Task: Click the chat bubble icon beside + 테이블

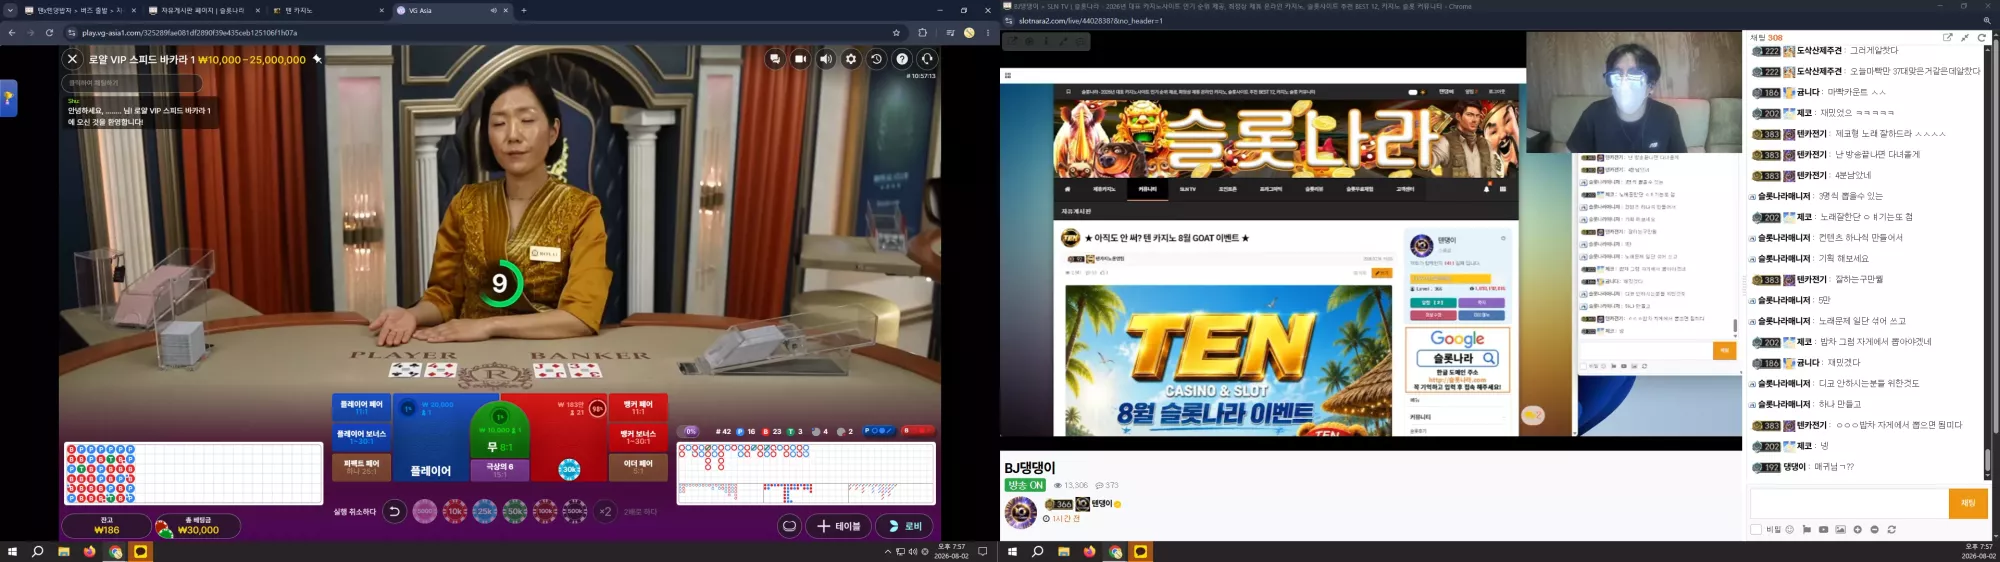Action: [x=789, y=526]
